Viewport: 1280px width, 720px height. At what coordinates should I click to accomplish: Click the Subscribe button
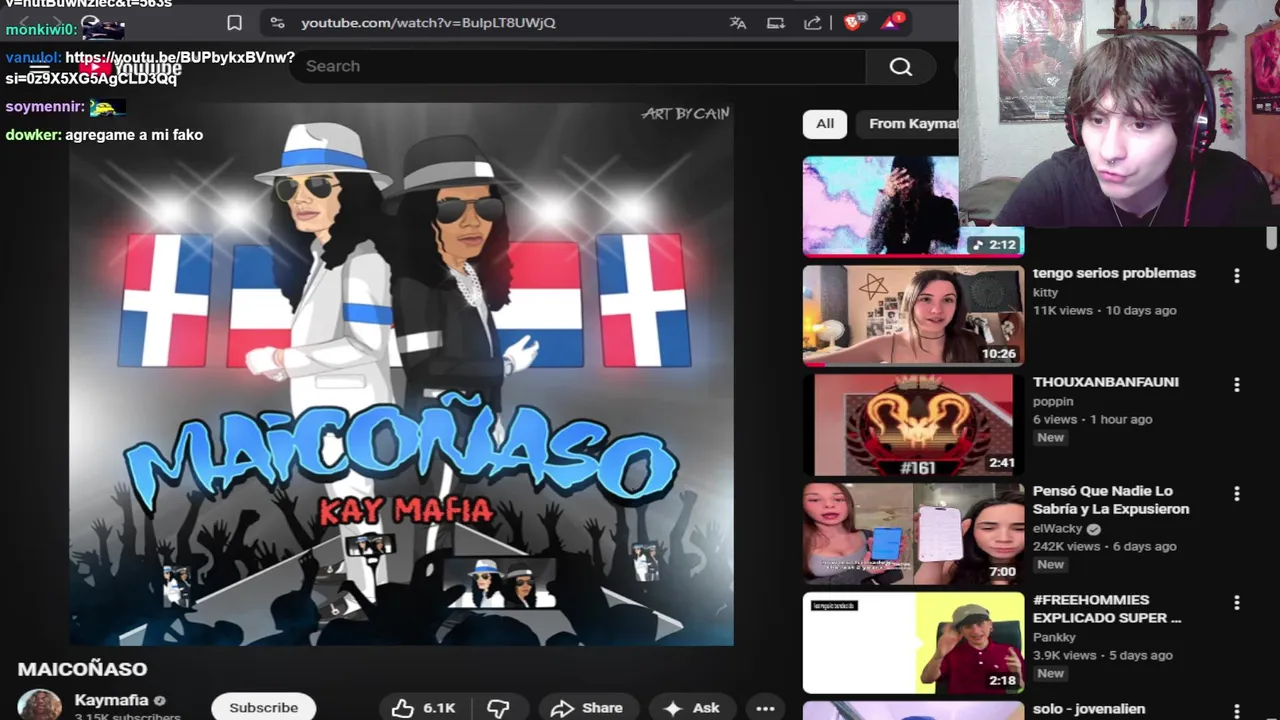(263, 707)
